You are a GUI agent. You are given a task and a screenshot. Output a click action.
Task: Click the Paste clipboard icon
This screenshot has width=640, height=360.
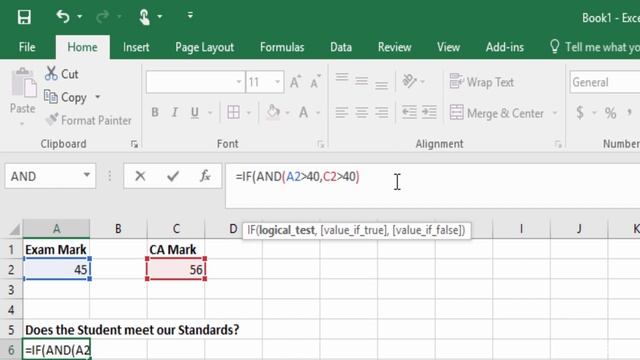point(23,83)
